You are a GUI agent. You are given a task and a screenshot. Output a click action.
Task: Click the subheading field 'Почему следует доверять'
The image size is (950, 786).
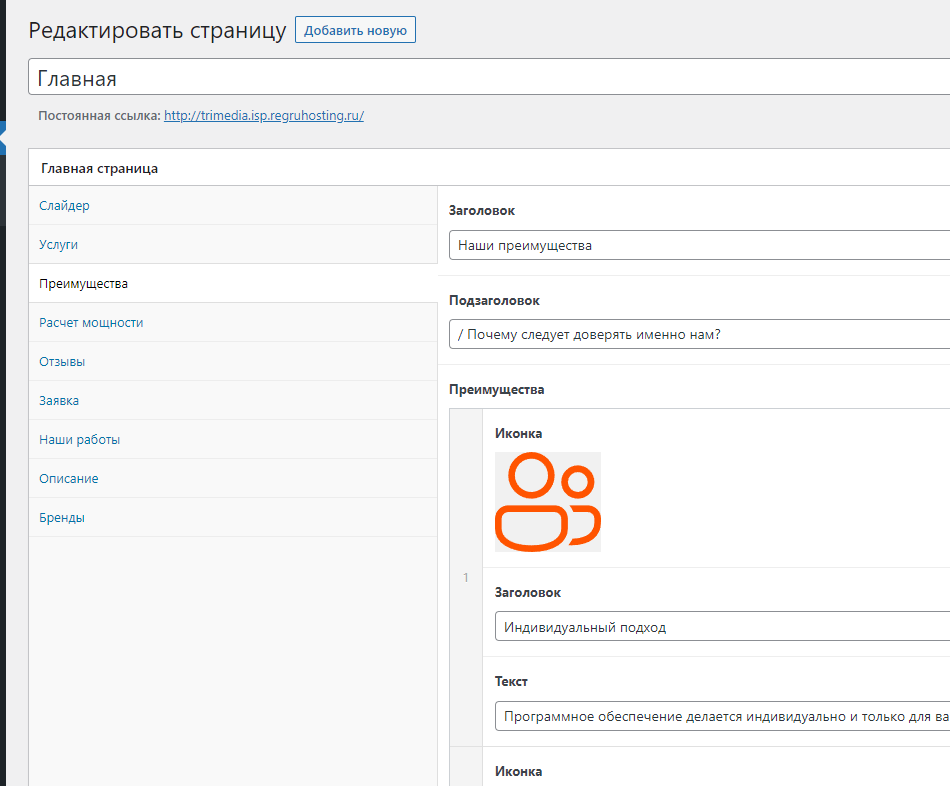(699, 335)
